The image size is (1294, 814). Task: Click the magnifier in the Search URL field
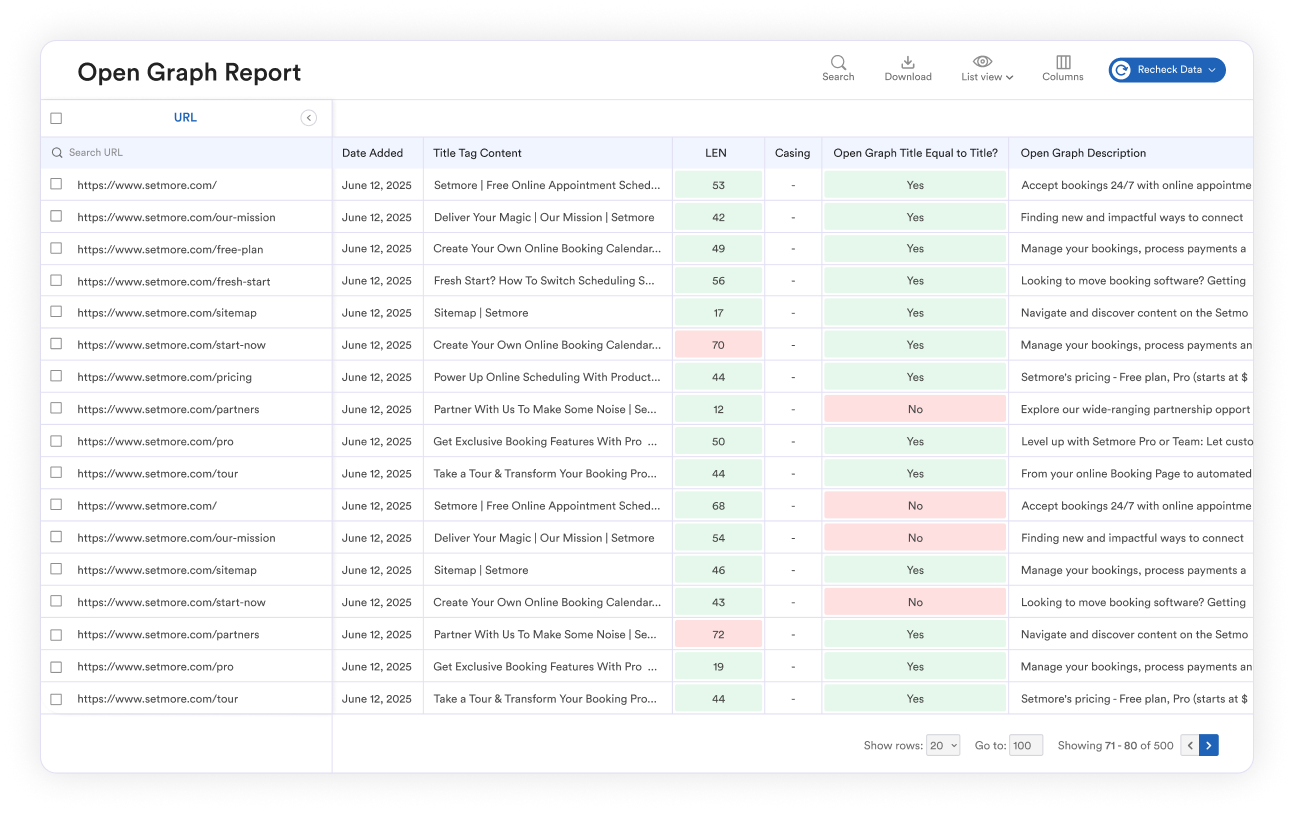[60, 152]
